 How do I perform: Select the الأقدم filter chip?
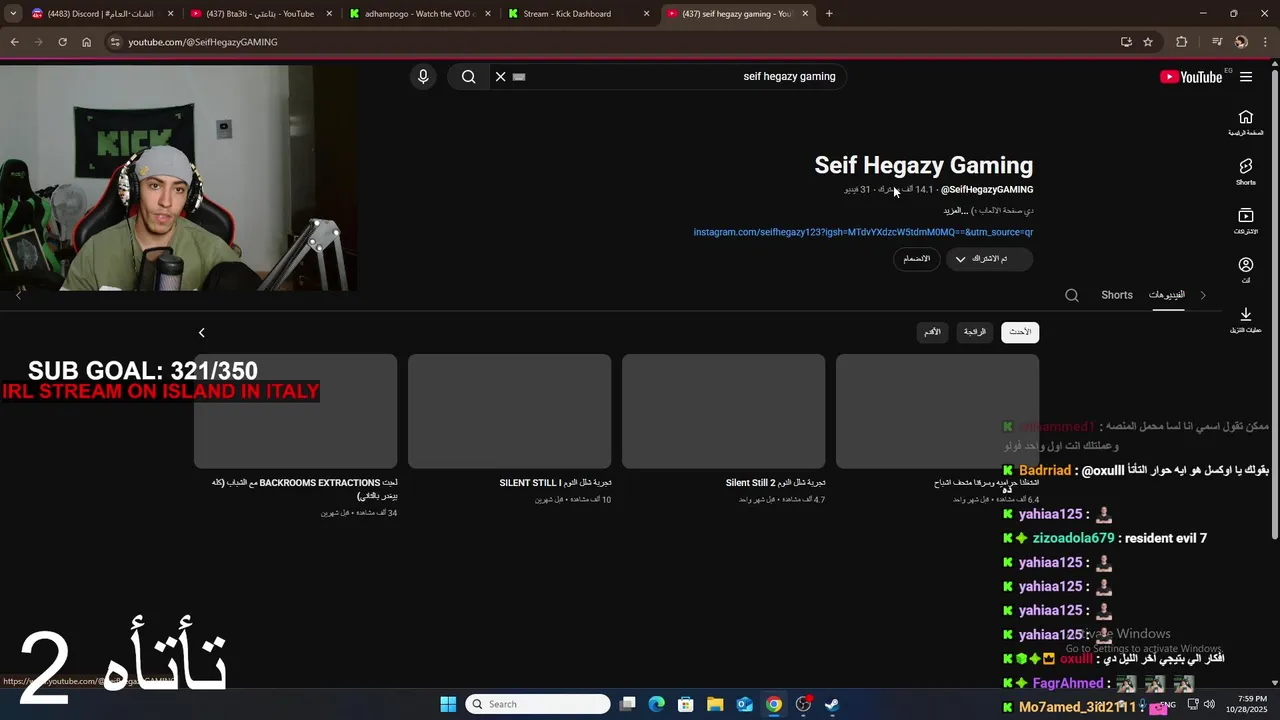point(932,332)
